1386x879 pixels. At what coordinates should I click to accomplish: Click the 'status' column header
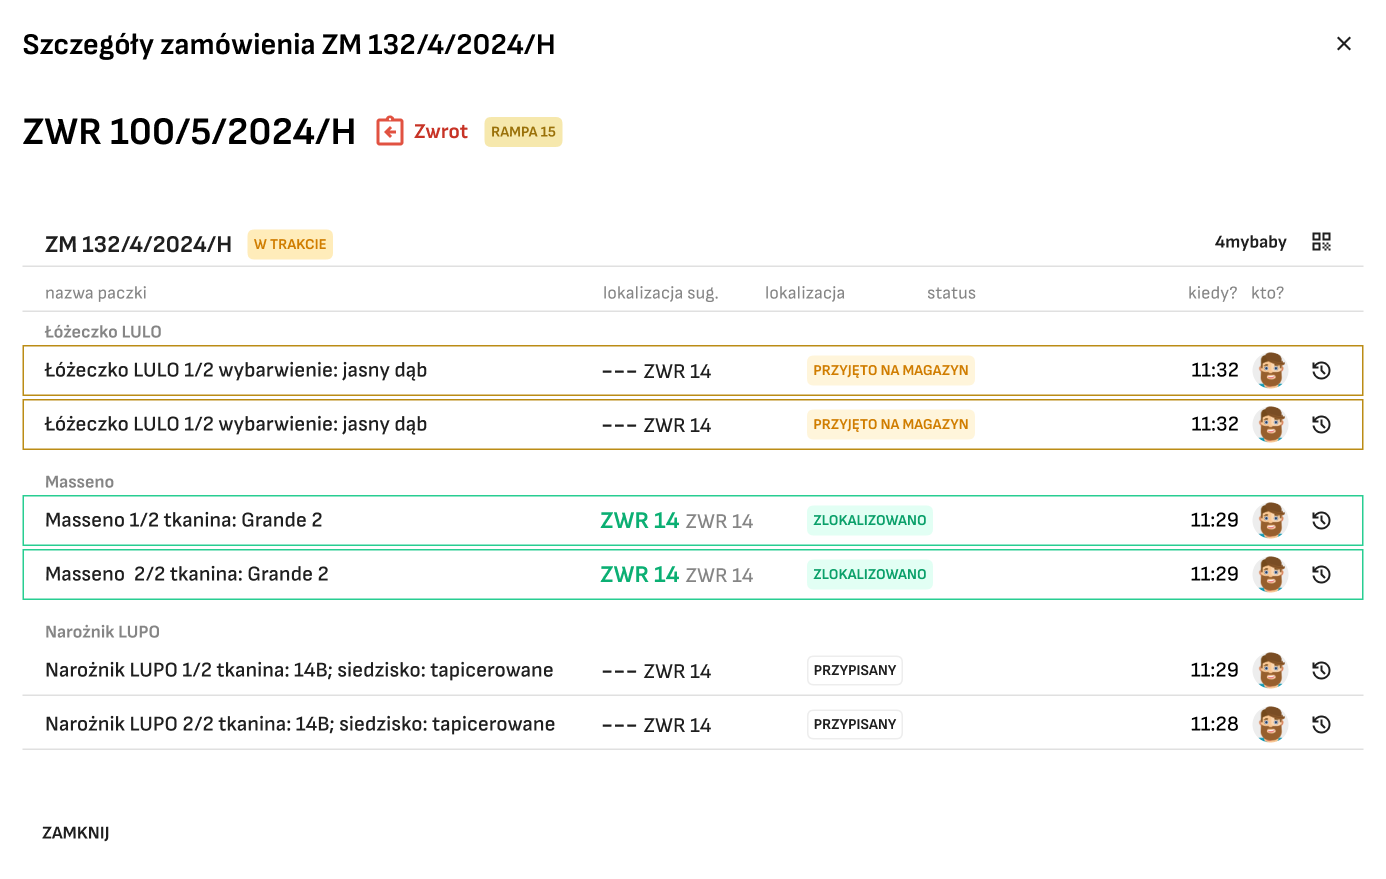click(951, 293)
